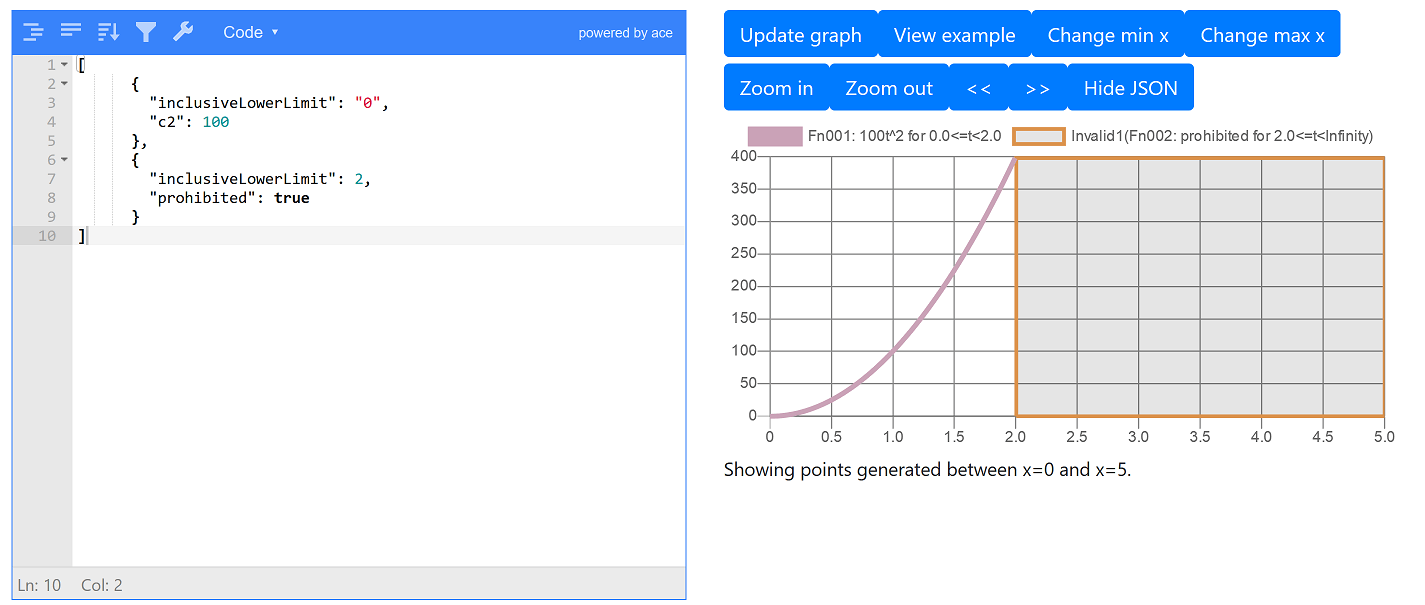Collapse the array fold arrow on line 1

tap(65, 65)
